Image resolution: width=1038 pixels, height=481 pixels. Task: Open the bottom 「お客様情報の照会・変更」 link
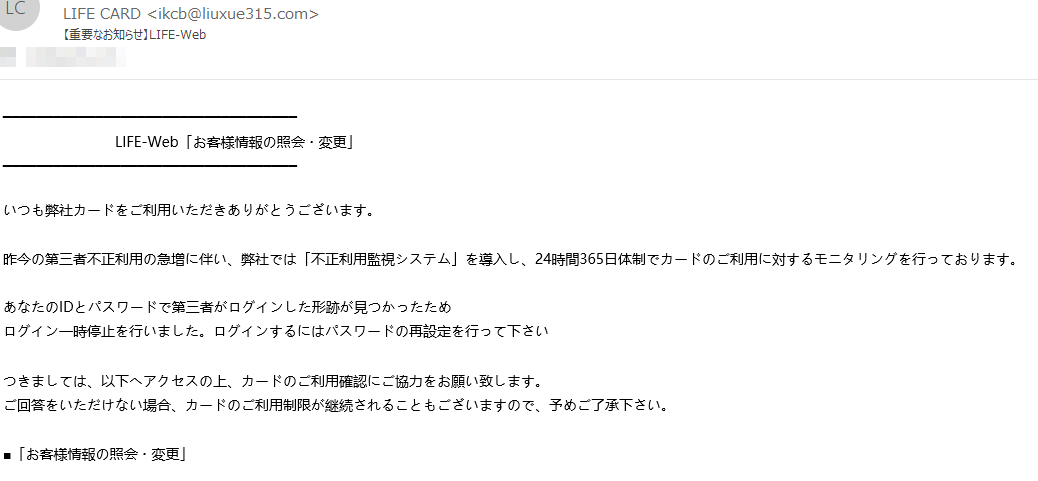[x=101, y=455]
